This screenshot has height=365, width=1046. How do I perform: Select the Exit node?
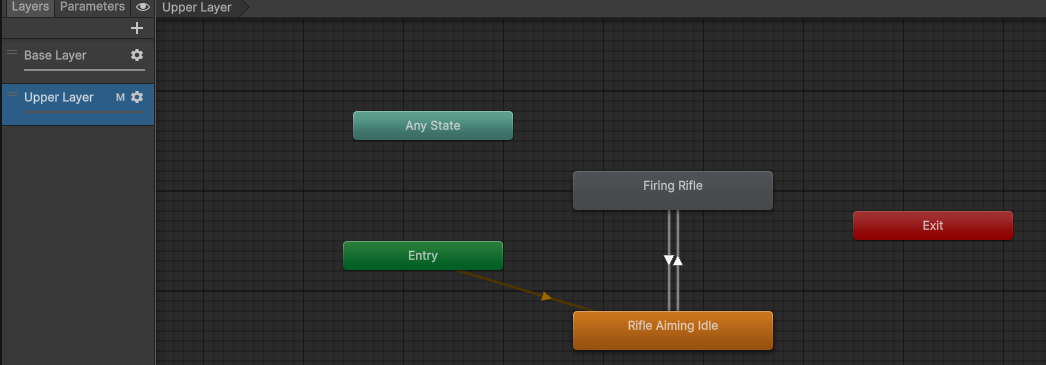click(x=933, y=226)
